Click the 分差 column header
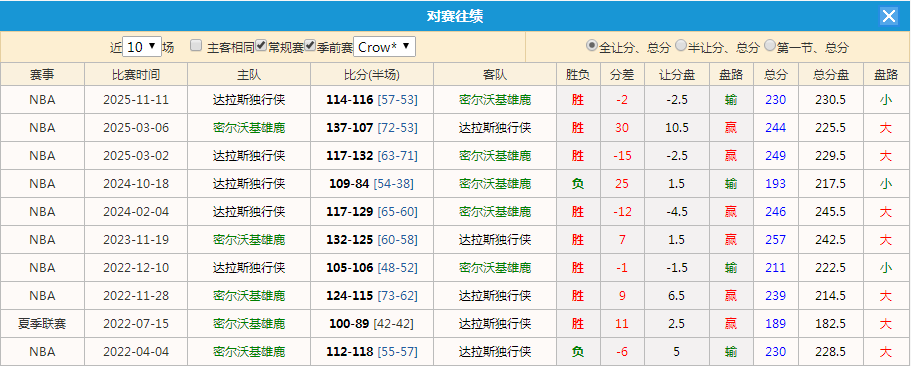 tap(622, 74)
